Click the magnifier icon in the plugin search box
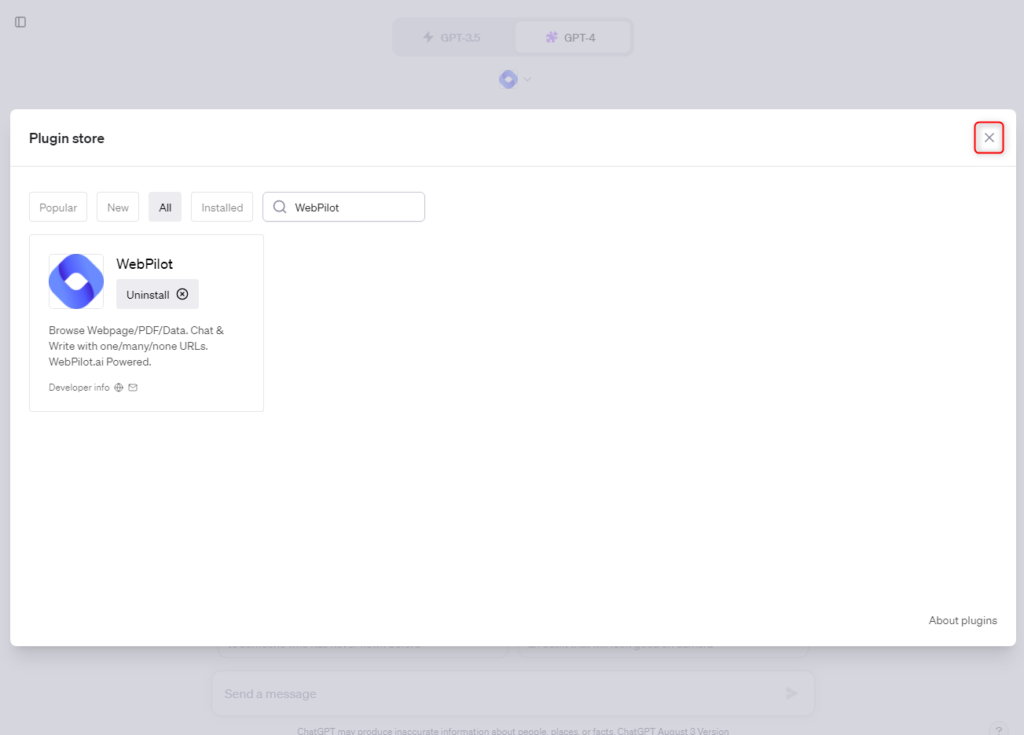The height and width of the screenshot is (735, 1024). point(280,207)
